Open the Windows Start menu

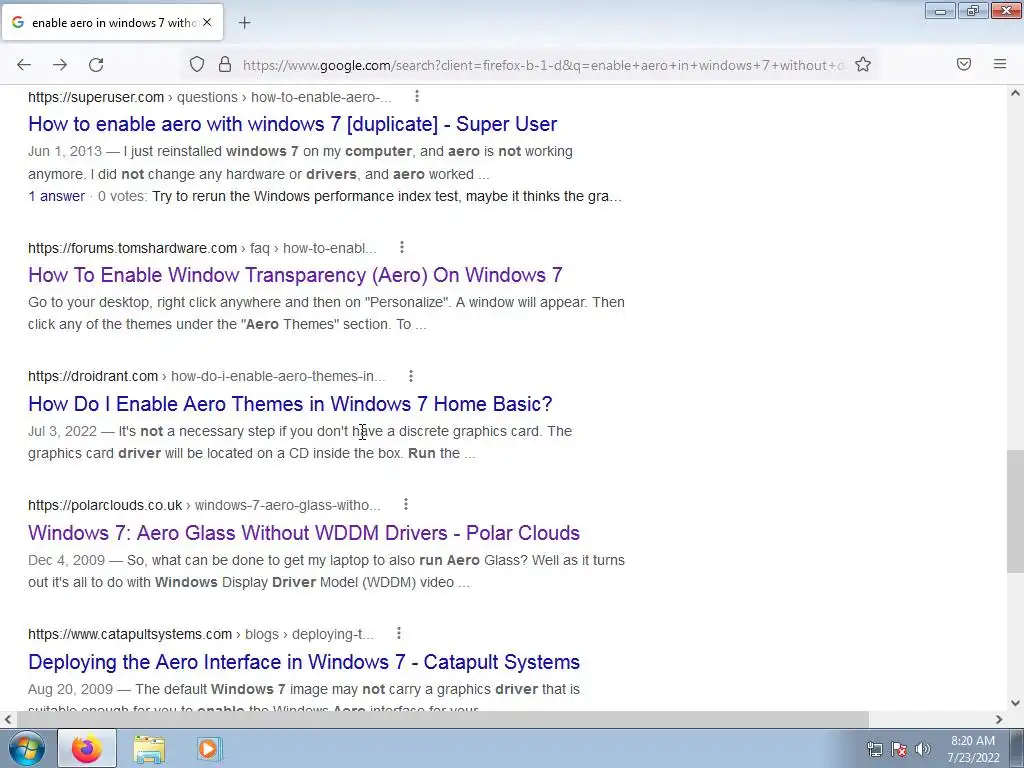27,748
